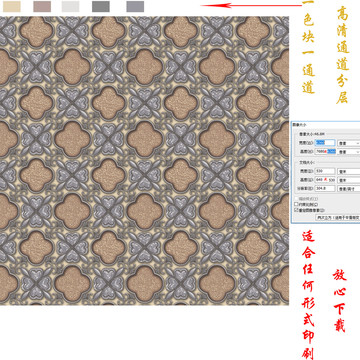Click the dark gray color swatch

click(101, 6)
